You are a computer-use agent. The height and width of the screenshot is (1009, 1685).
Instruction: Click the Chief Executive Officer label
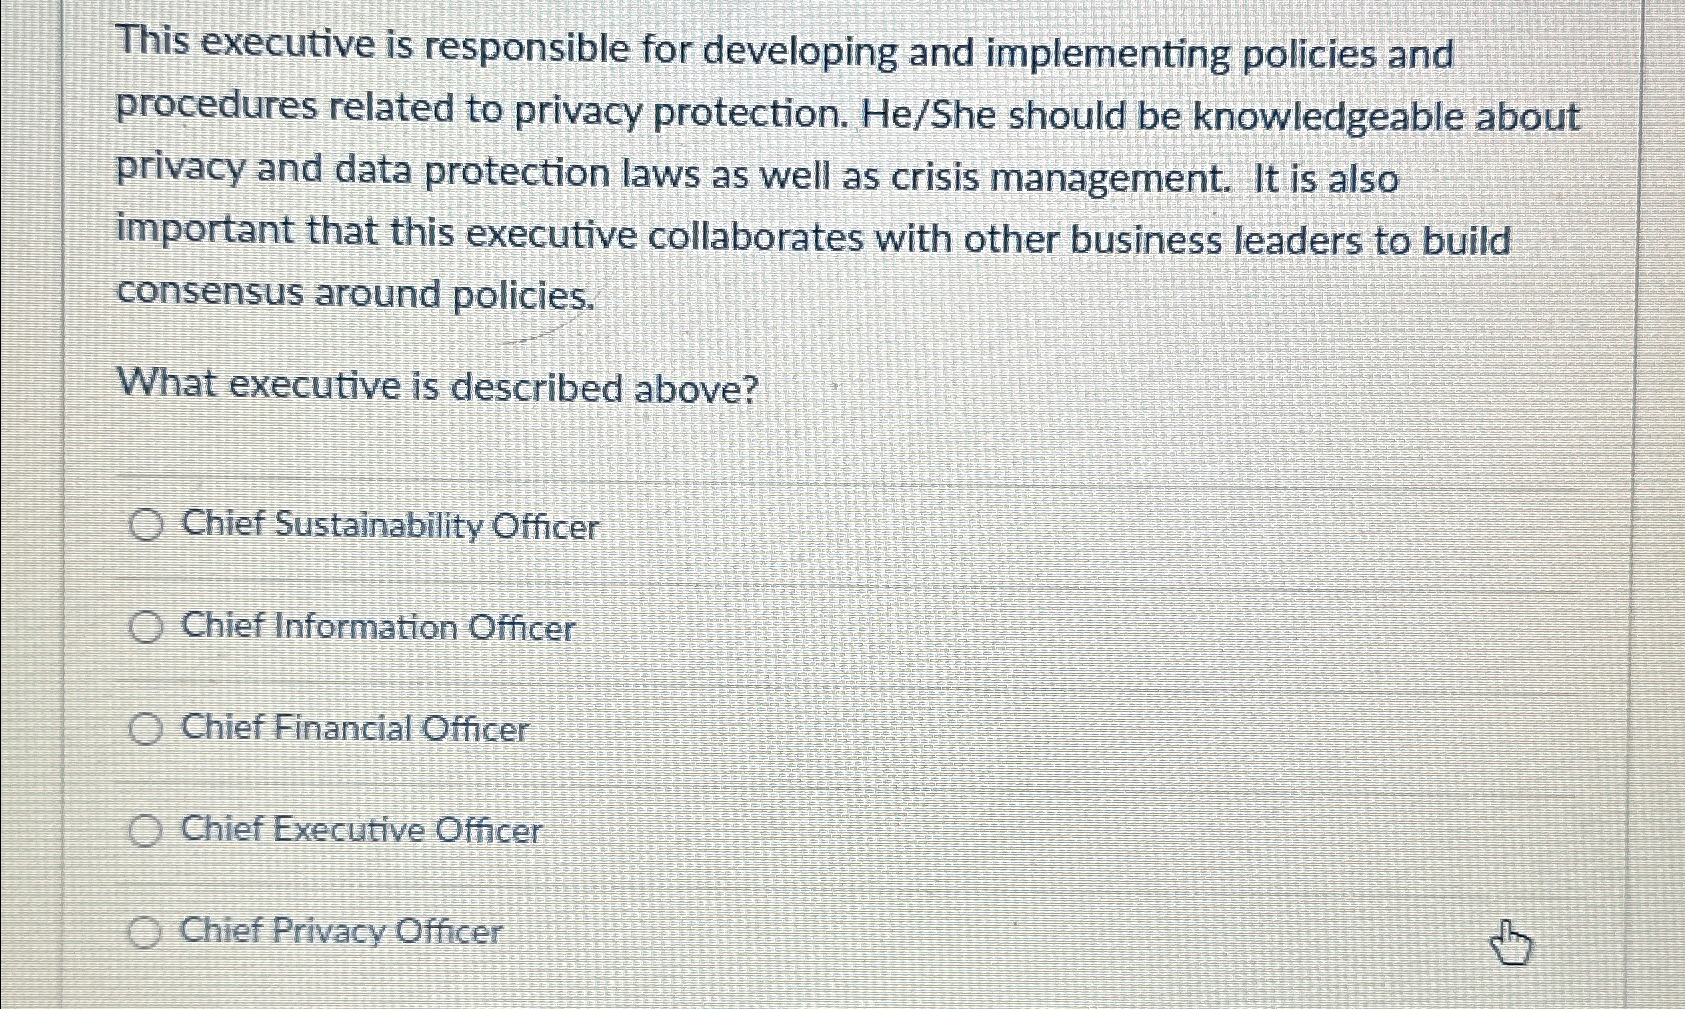click(360, 830)
